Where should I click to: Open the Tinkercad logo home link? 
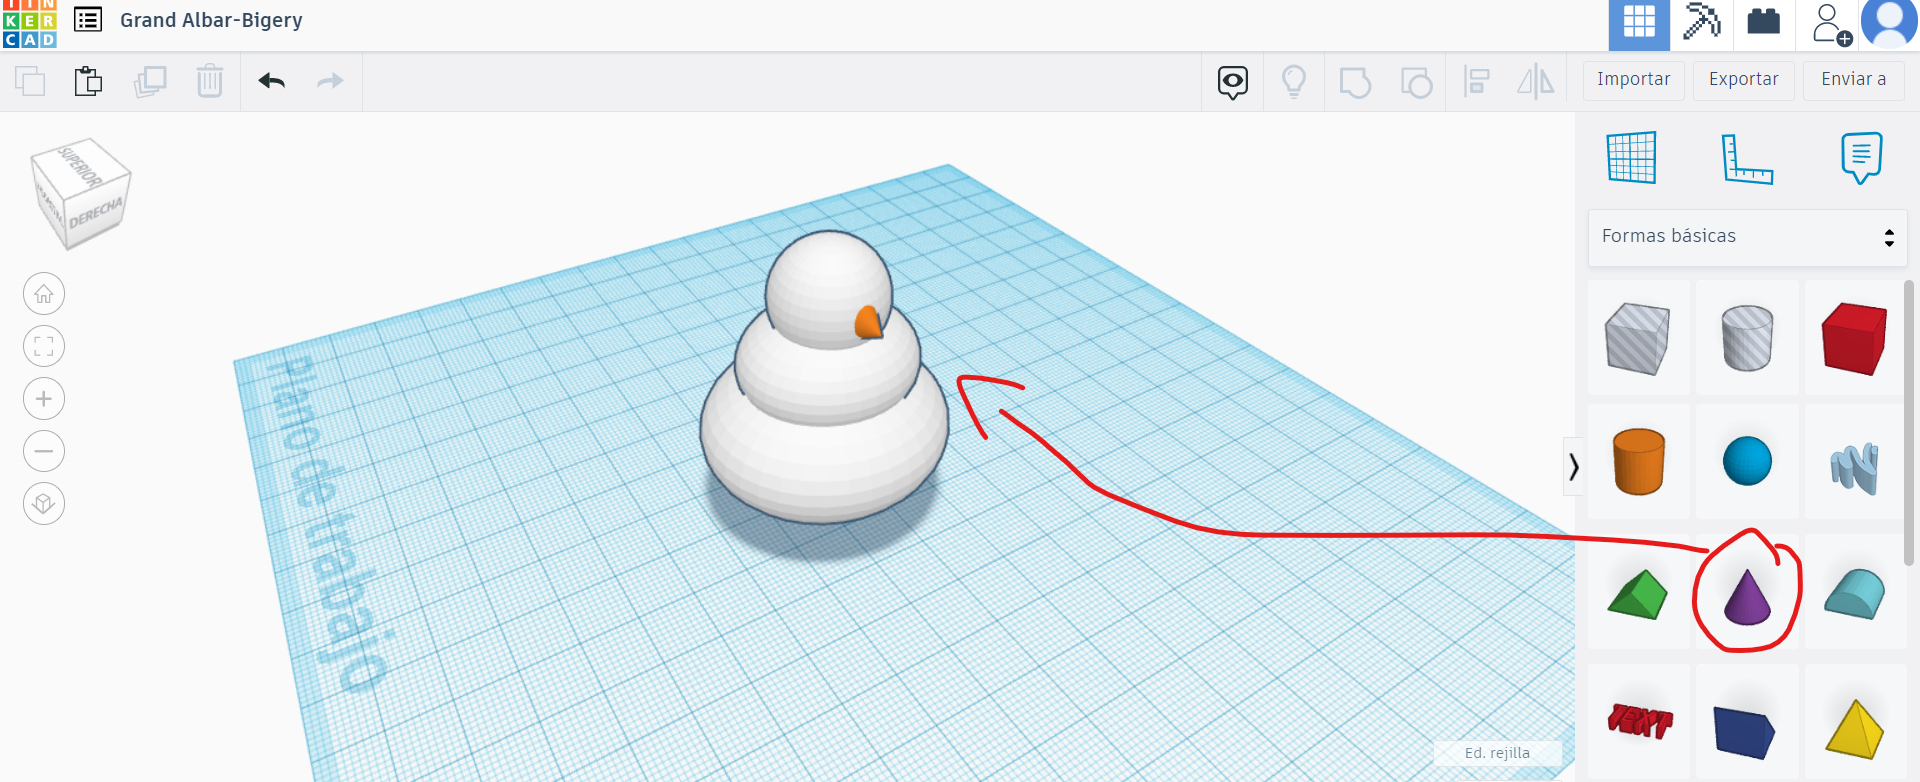29,24
